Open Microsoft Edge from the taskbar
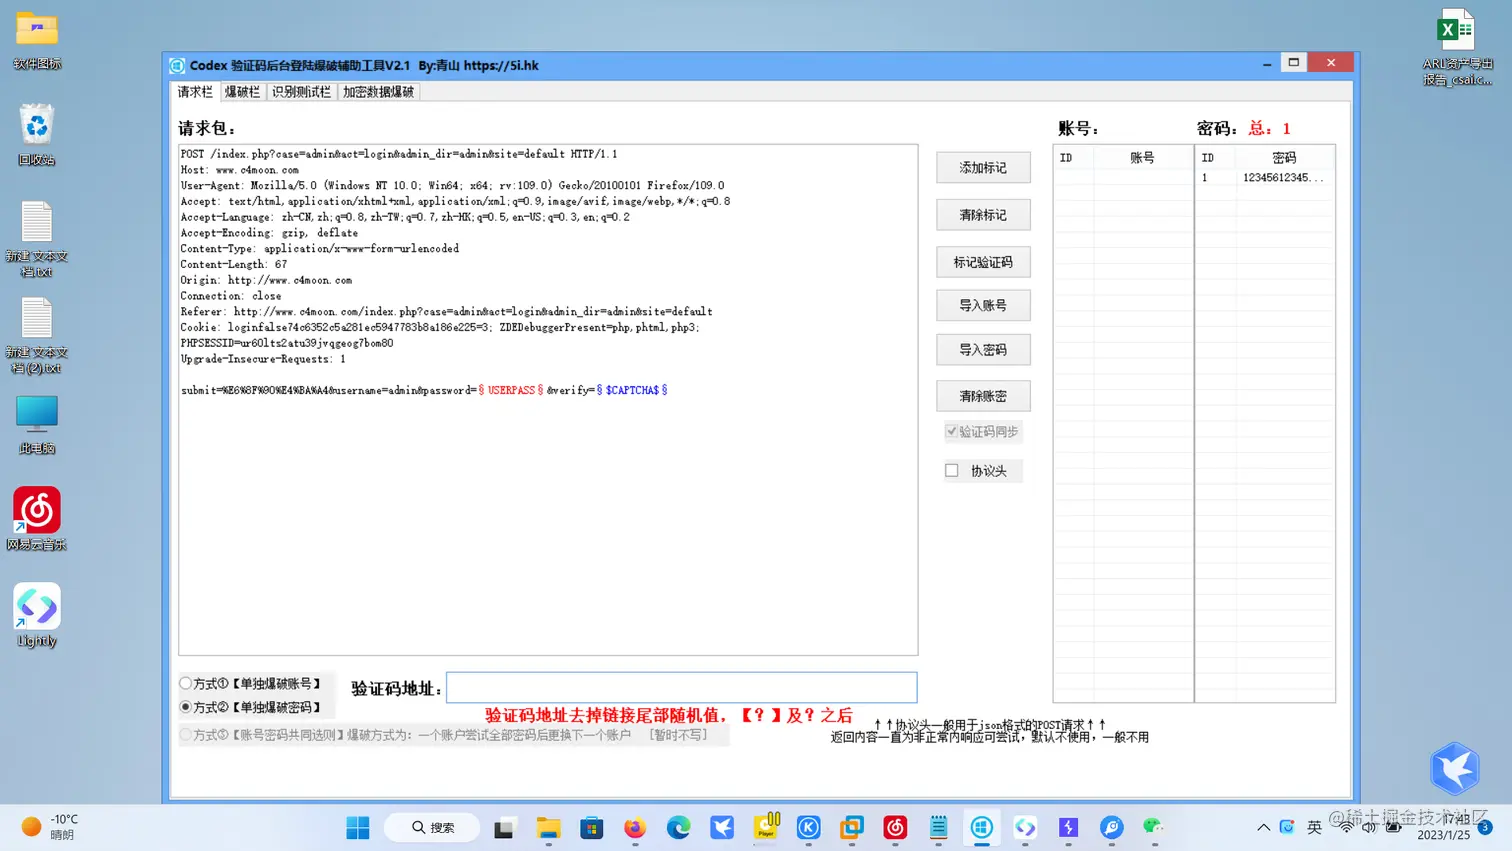This screenshot has height=851, width=1512. 678,827
